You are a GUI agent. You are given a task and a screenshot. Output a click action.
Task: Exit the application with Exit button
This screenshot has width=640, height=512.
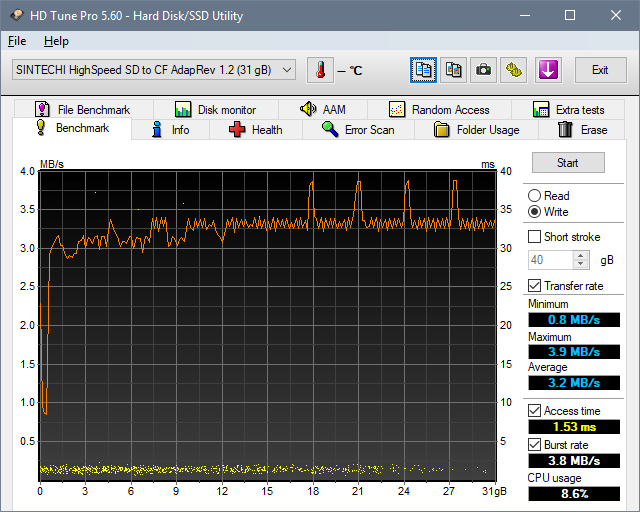[x=600, y=70]
